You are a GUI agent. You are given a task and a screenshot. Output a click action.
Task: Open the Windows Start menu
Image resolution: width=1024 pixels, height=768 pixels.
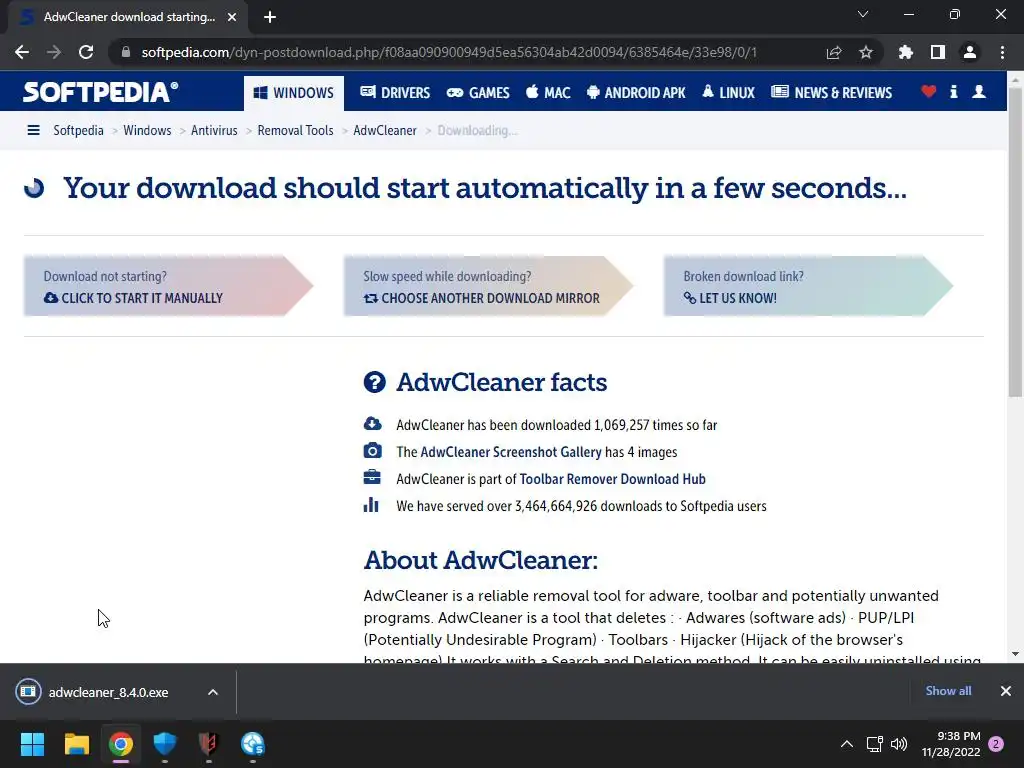coord(32,744)
